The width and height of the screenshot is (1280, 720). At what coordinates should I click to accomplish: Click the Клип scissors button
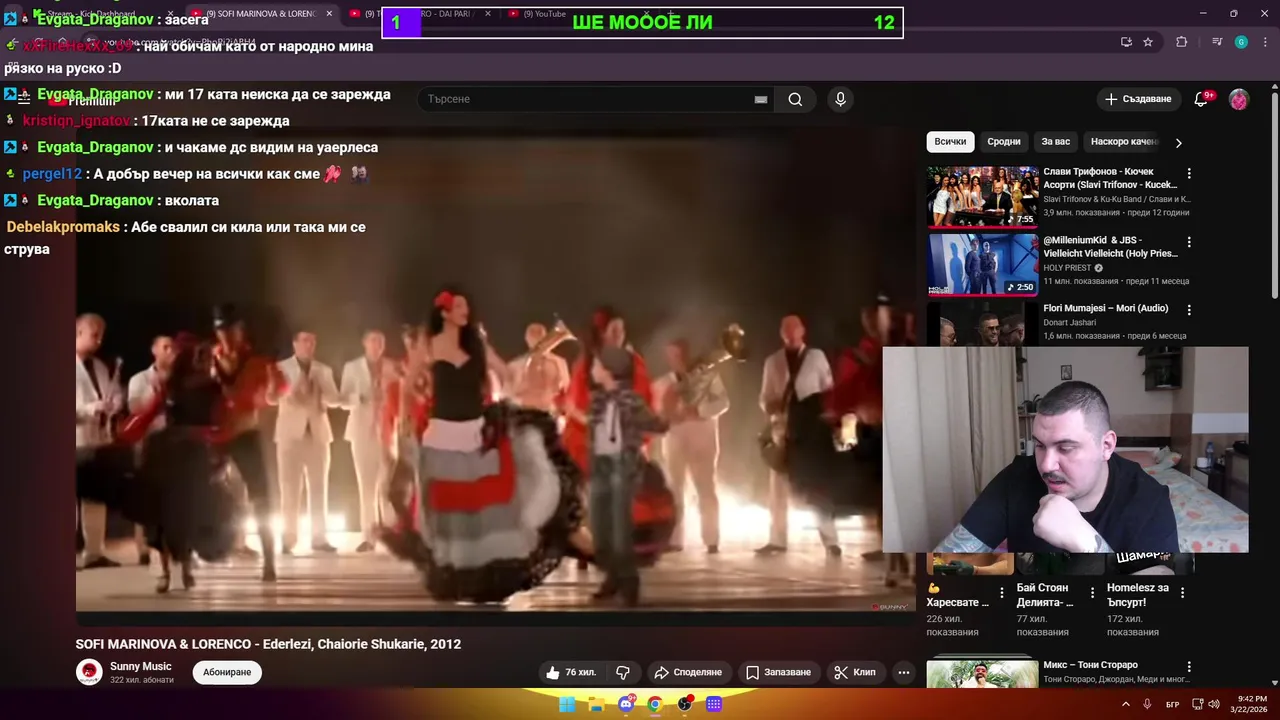click(855, 672)
